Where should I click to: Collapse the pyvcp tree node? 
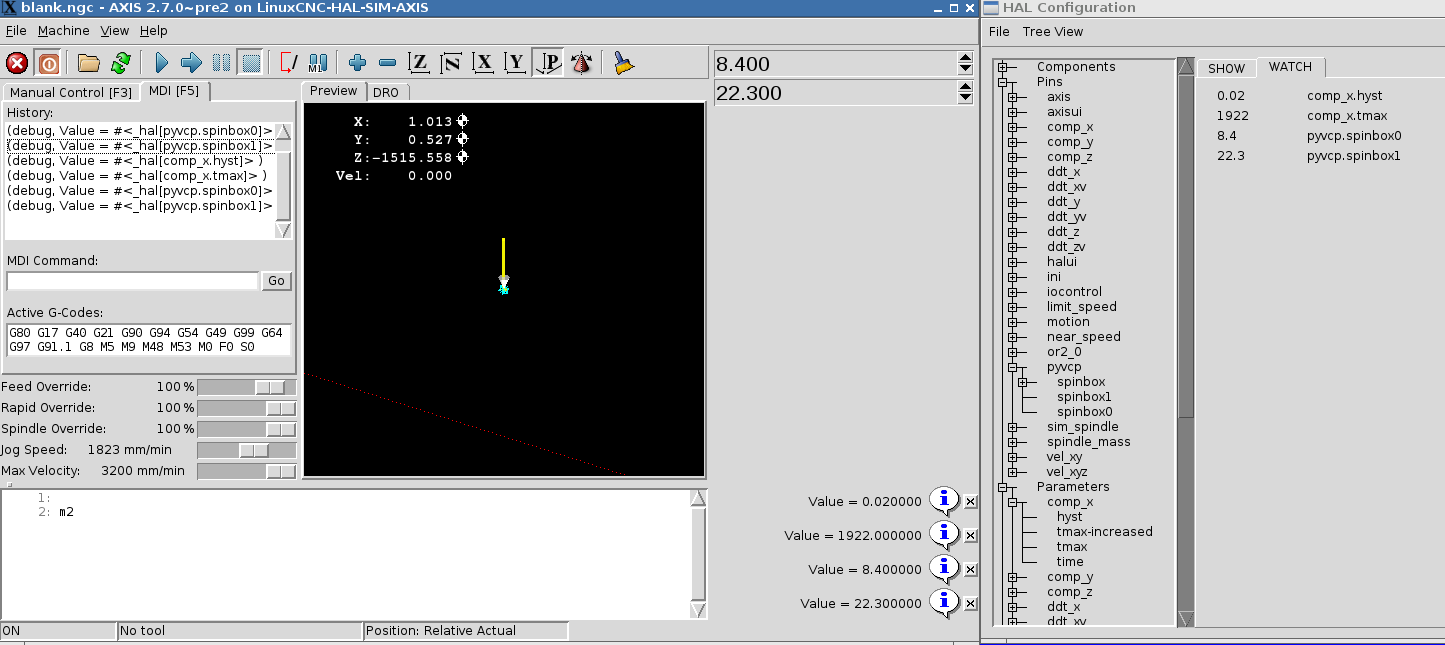(1012, 367)
